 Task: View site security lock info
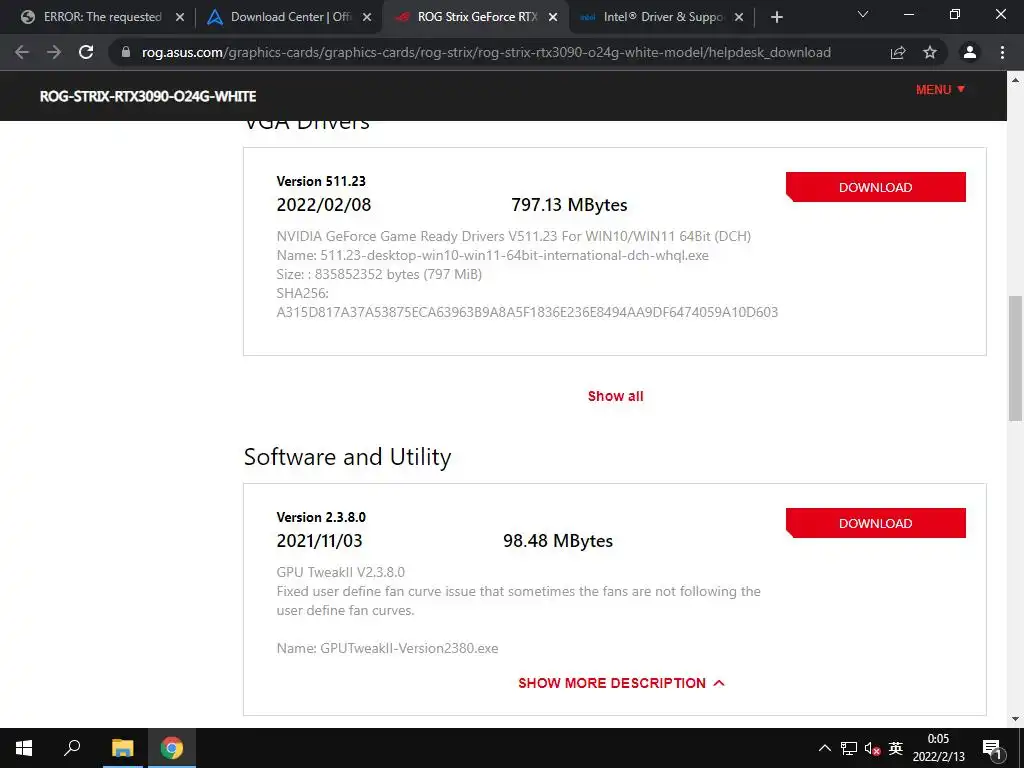126,52
